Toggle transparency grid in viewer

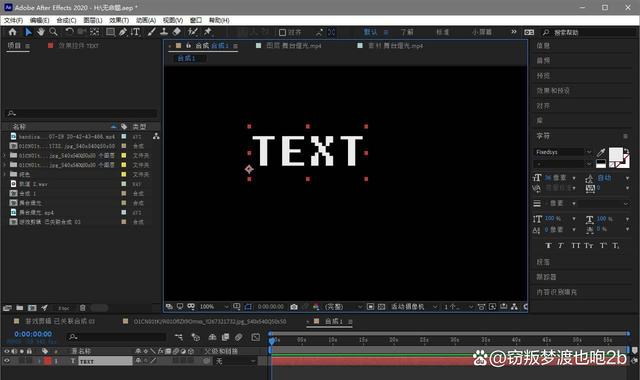point(381,307)
